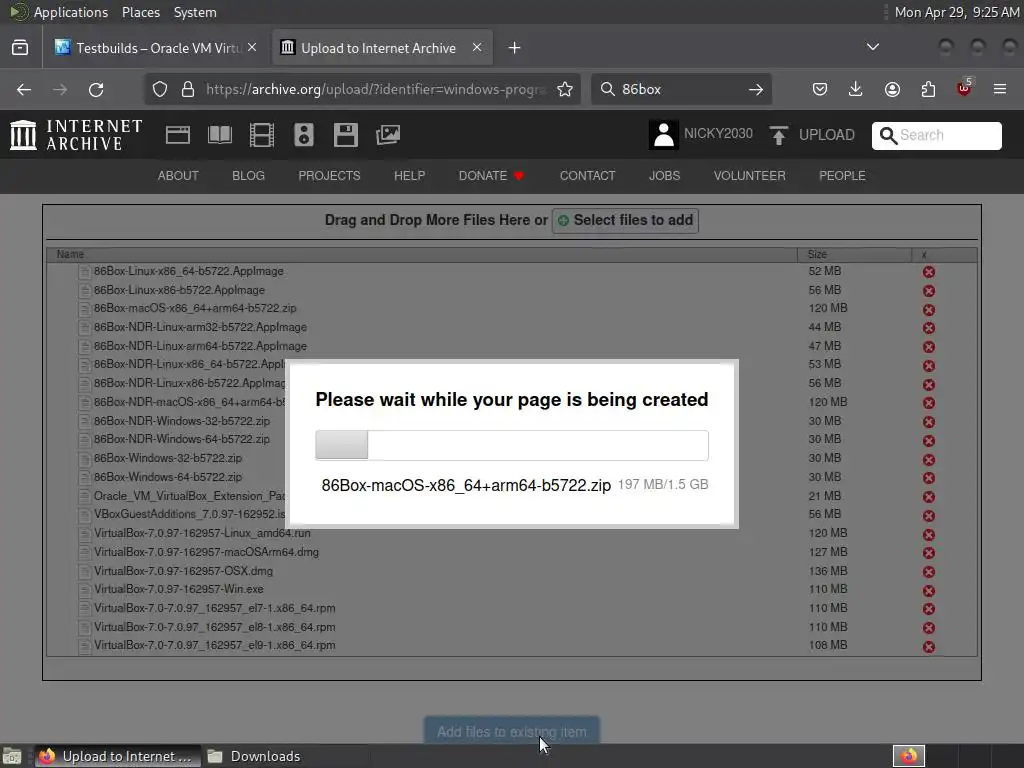Remove 86Box-NDR-Linux-arm32-b5722.AppImage via its red X
Screen dimensions: 1024x768
coord(929,328)
